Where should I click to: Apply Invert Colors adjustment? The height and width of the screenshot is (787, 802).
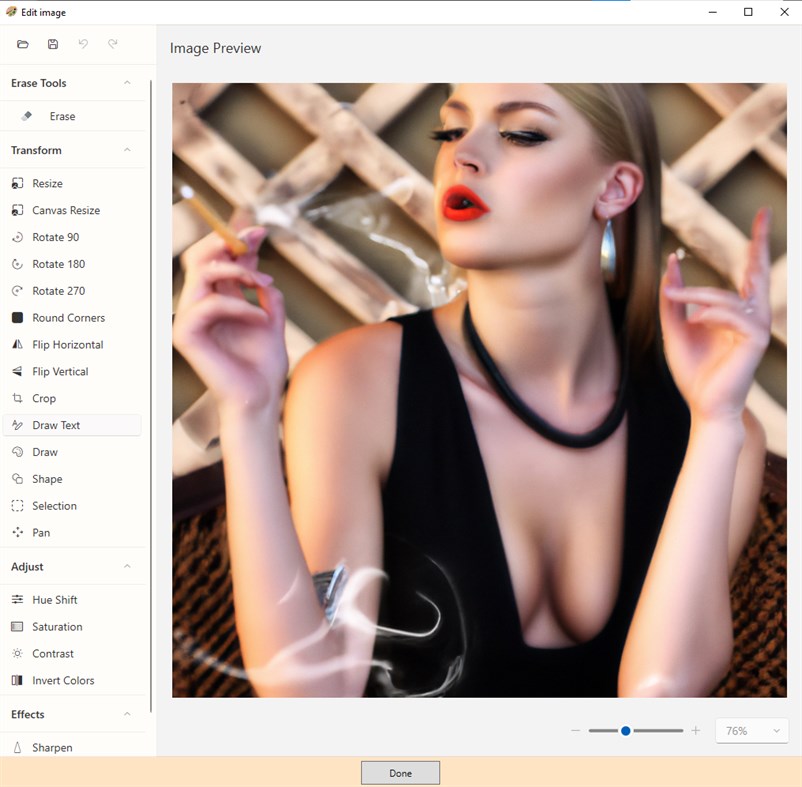(x=65, y=680)
